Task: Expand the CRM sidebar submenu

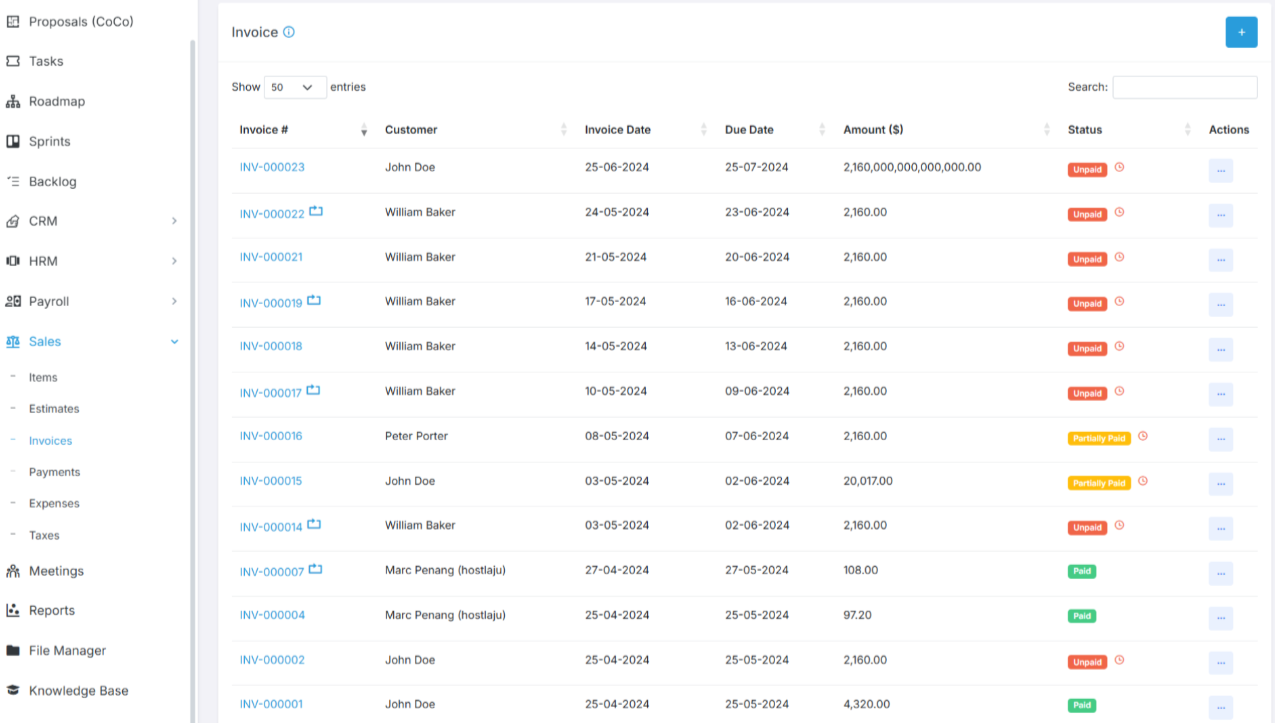Action: pos(174,221)
